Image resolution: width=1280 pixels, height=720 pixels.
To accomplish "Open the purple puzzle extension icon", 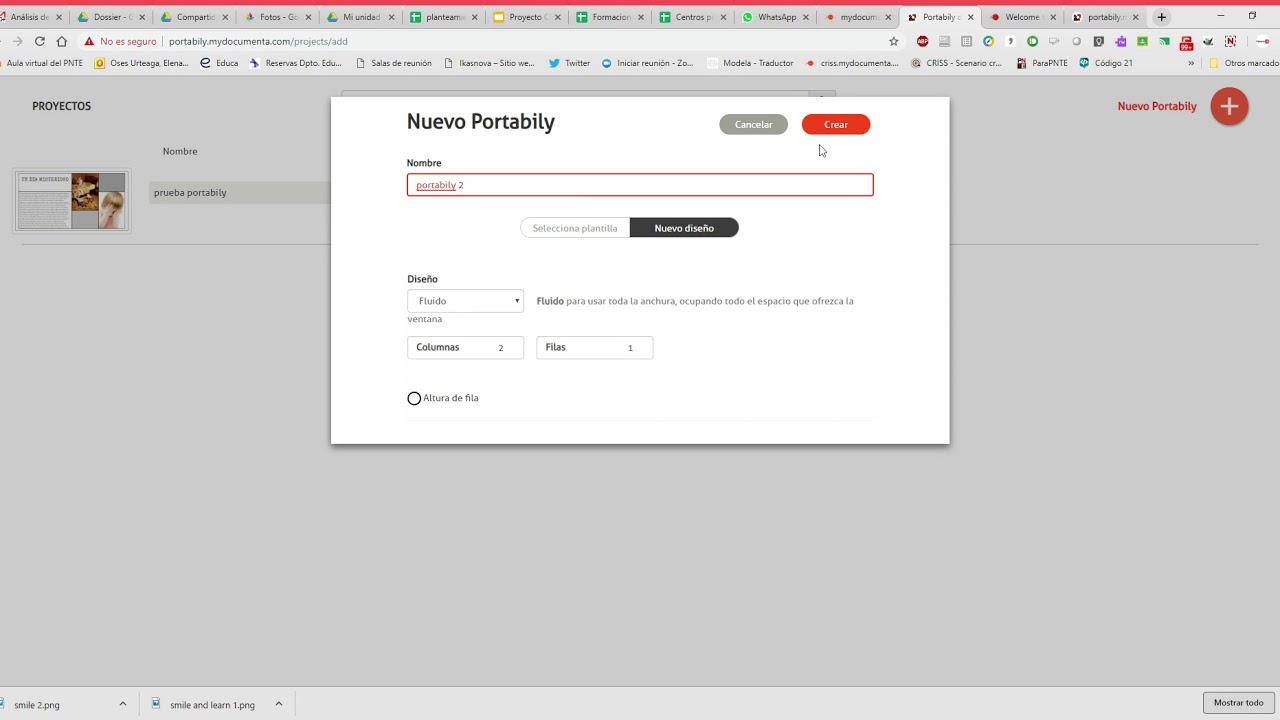I will 1120,41.
